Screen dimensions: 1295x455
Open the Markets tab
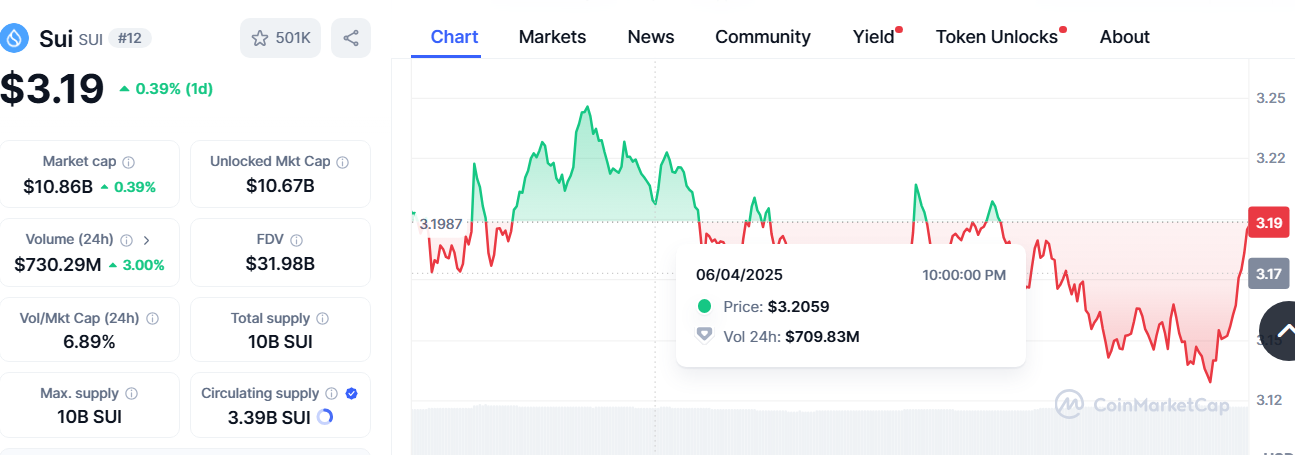pos(552,37)
